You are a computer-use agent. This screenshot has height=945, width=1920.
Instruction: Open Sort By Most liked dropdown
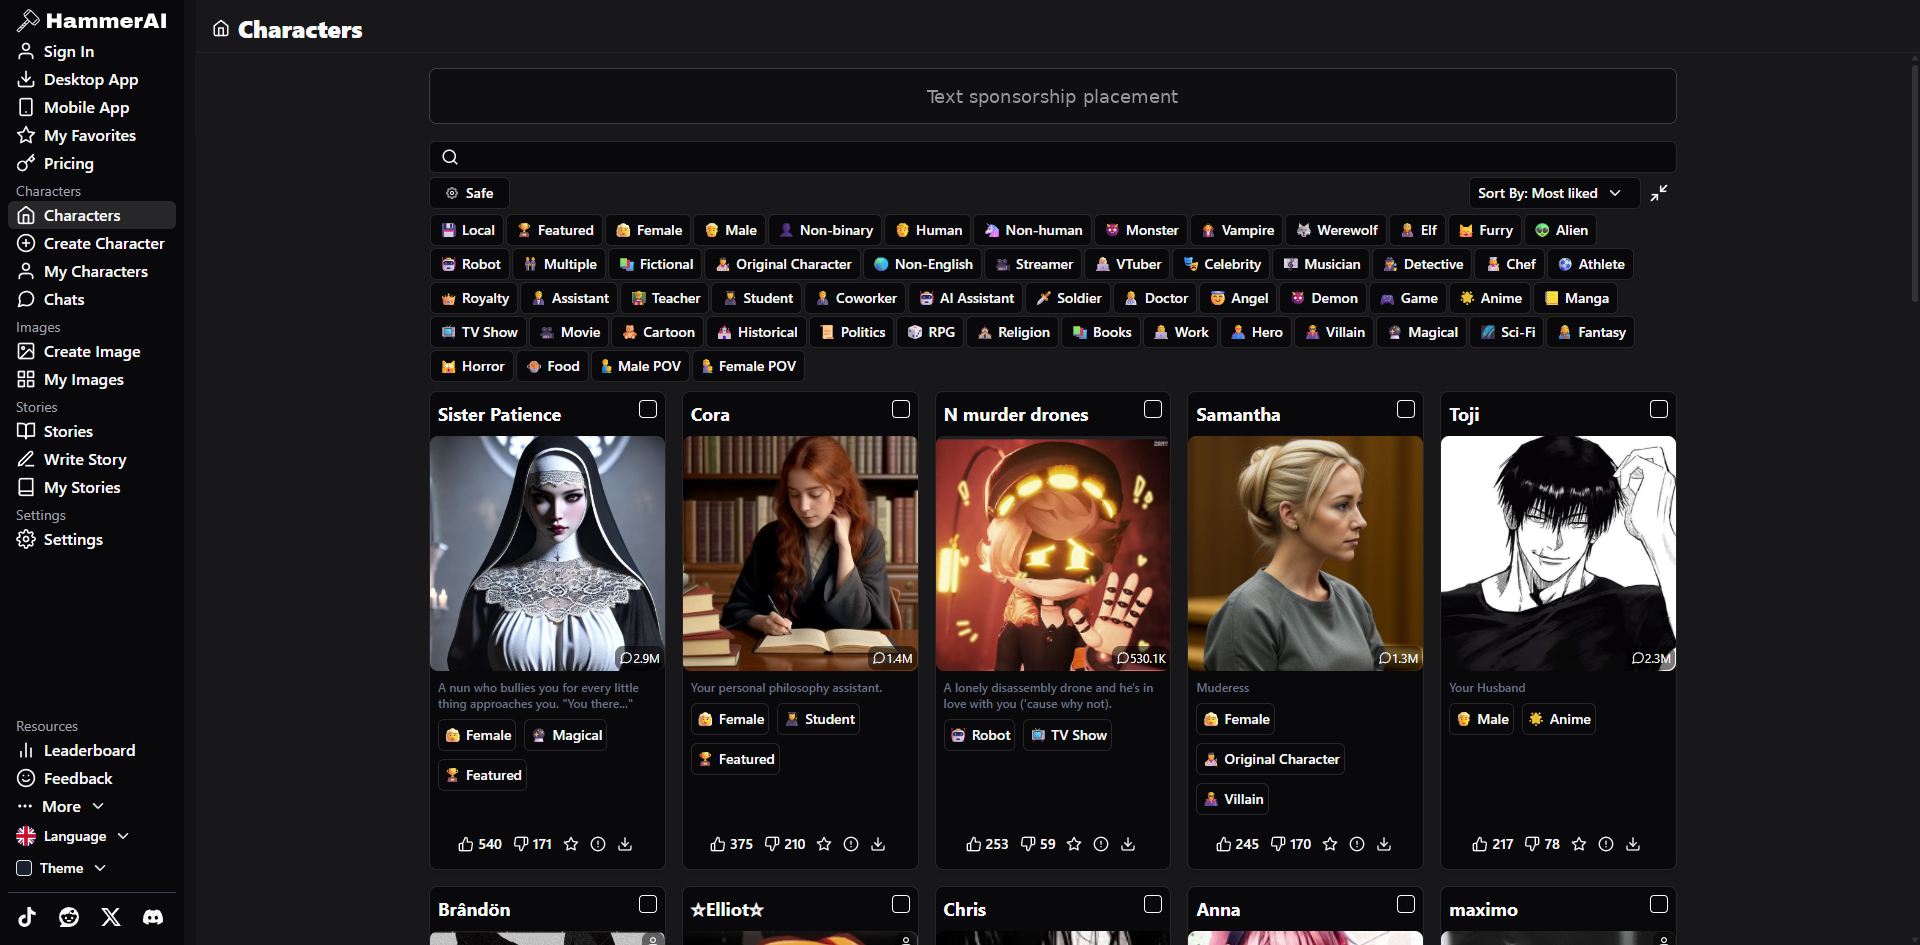(x=1552, y=193)
